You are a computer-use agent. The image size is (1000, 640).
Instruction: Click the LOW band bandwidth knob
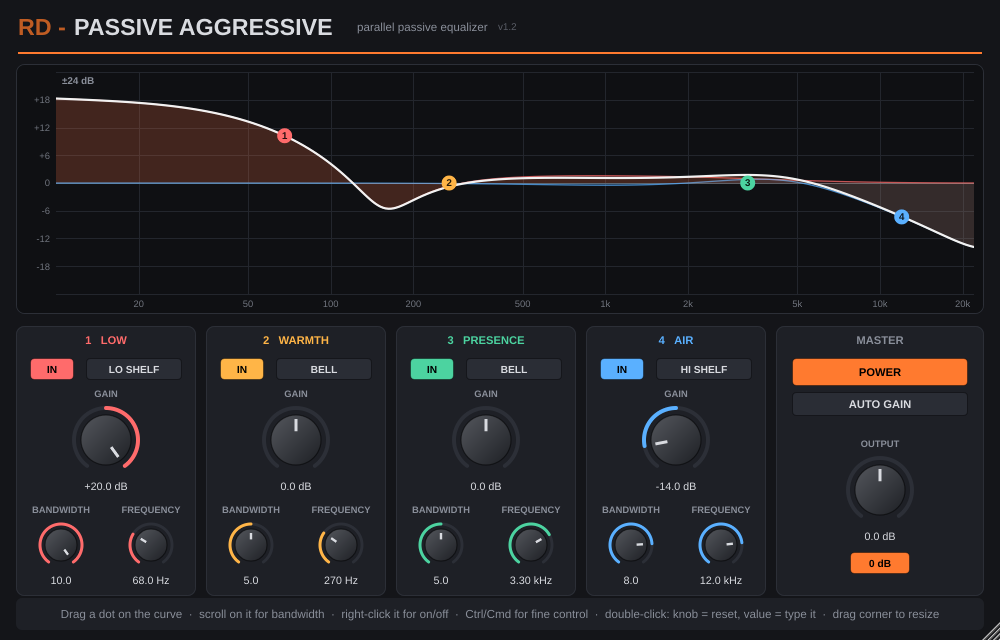(x=61, y=545)
